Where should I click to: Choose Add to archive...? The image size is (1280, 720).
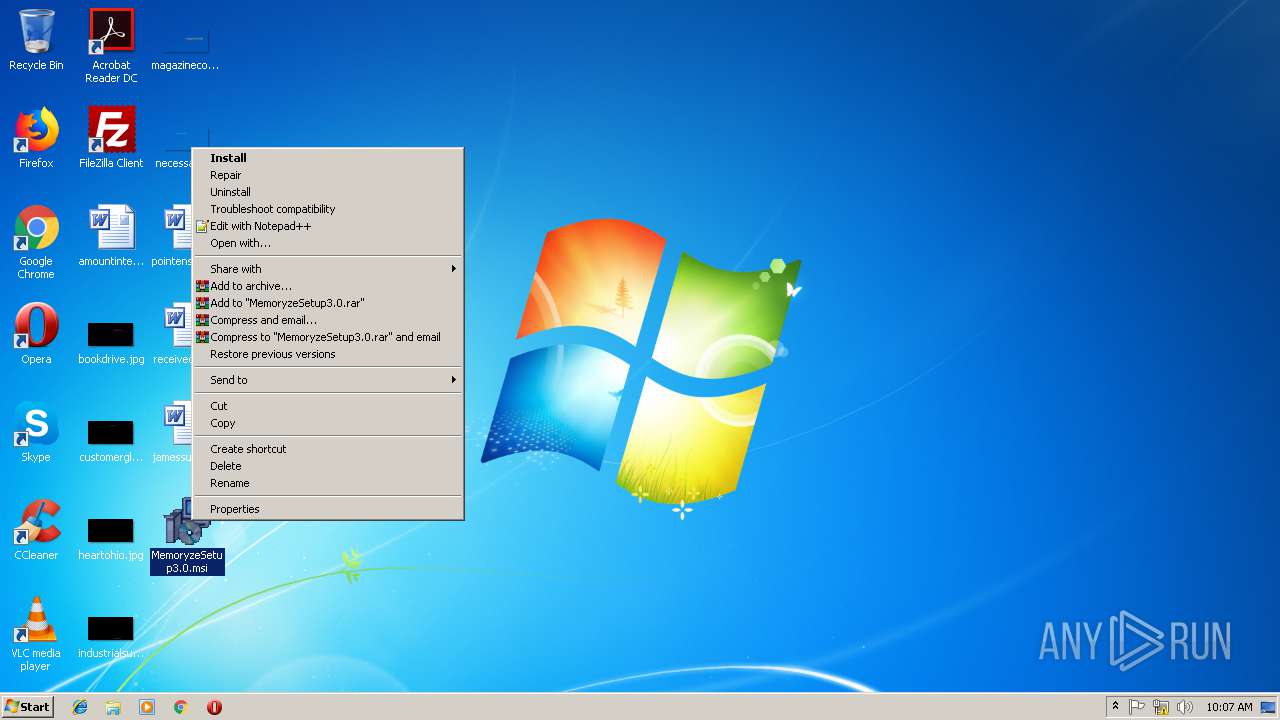[328, 286]
